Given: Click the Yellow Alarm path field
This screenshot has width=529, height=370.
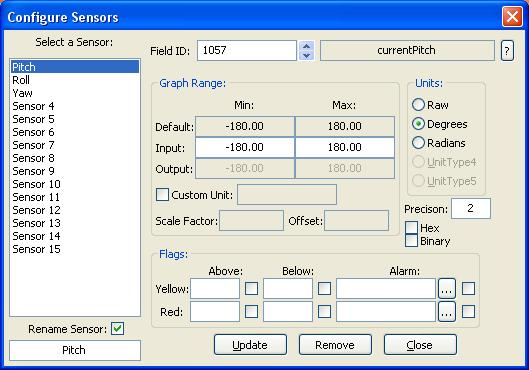Looking at the screenshot, I should click(x=386, y=288).
